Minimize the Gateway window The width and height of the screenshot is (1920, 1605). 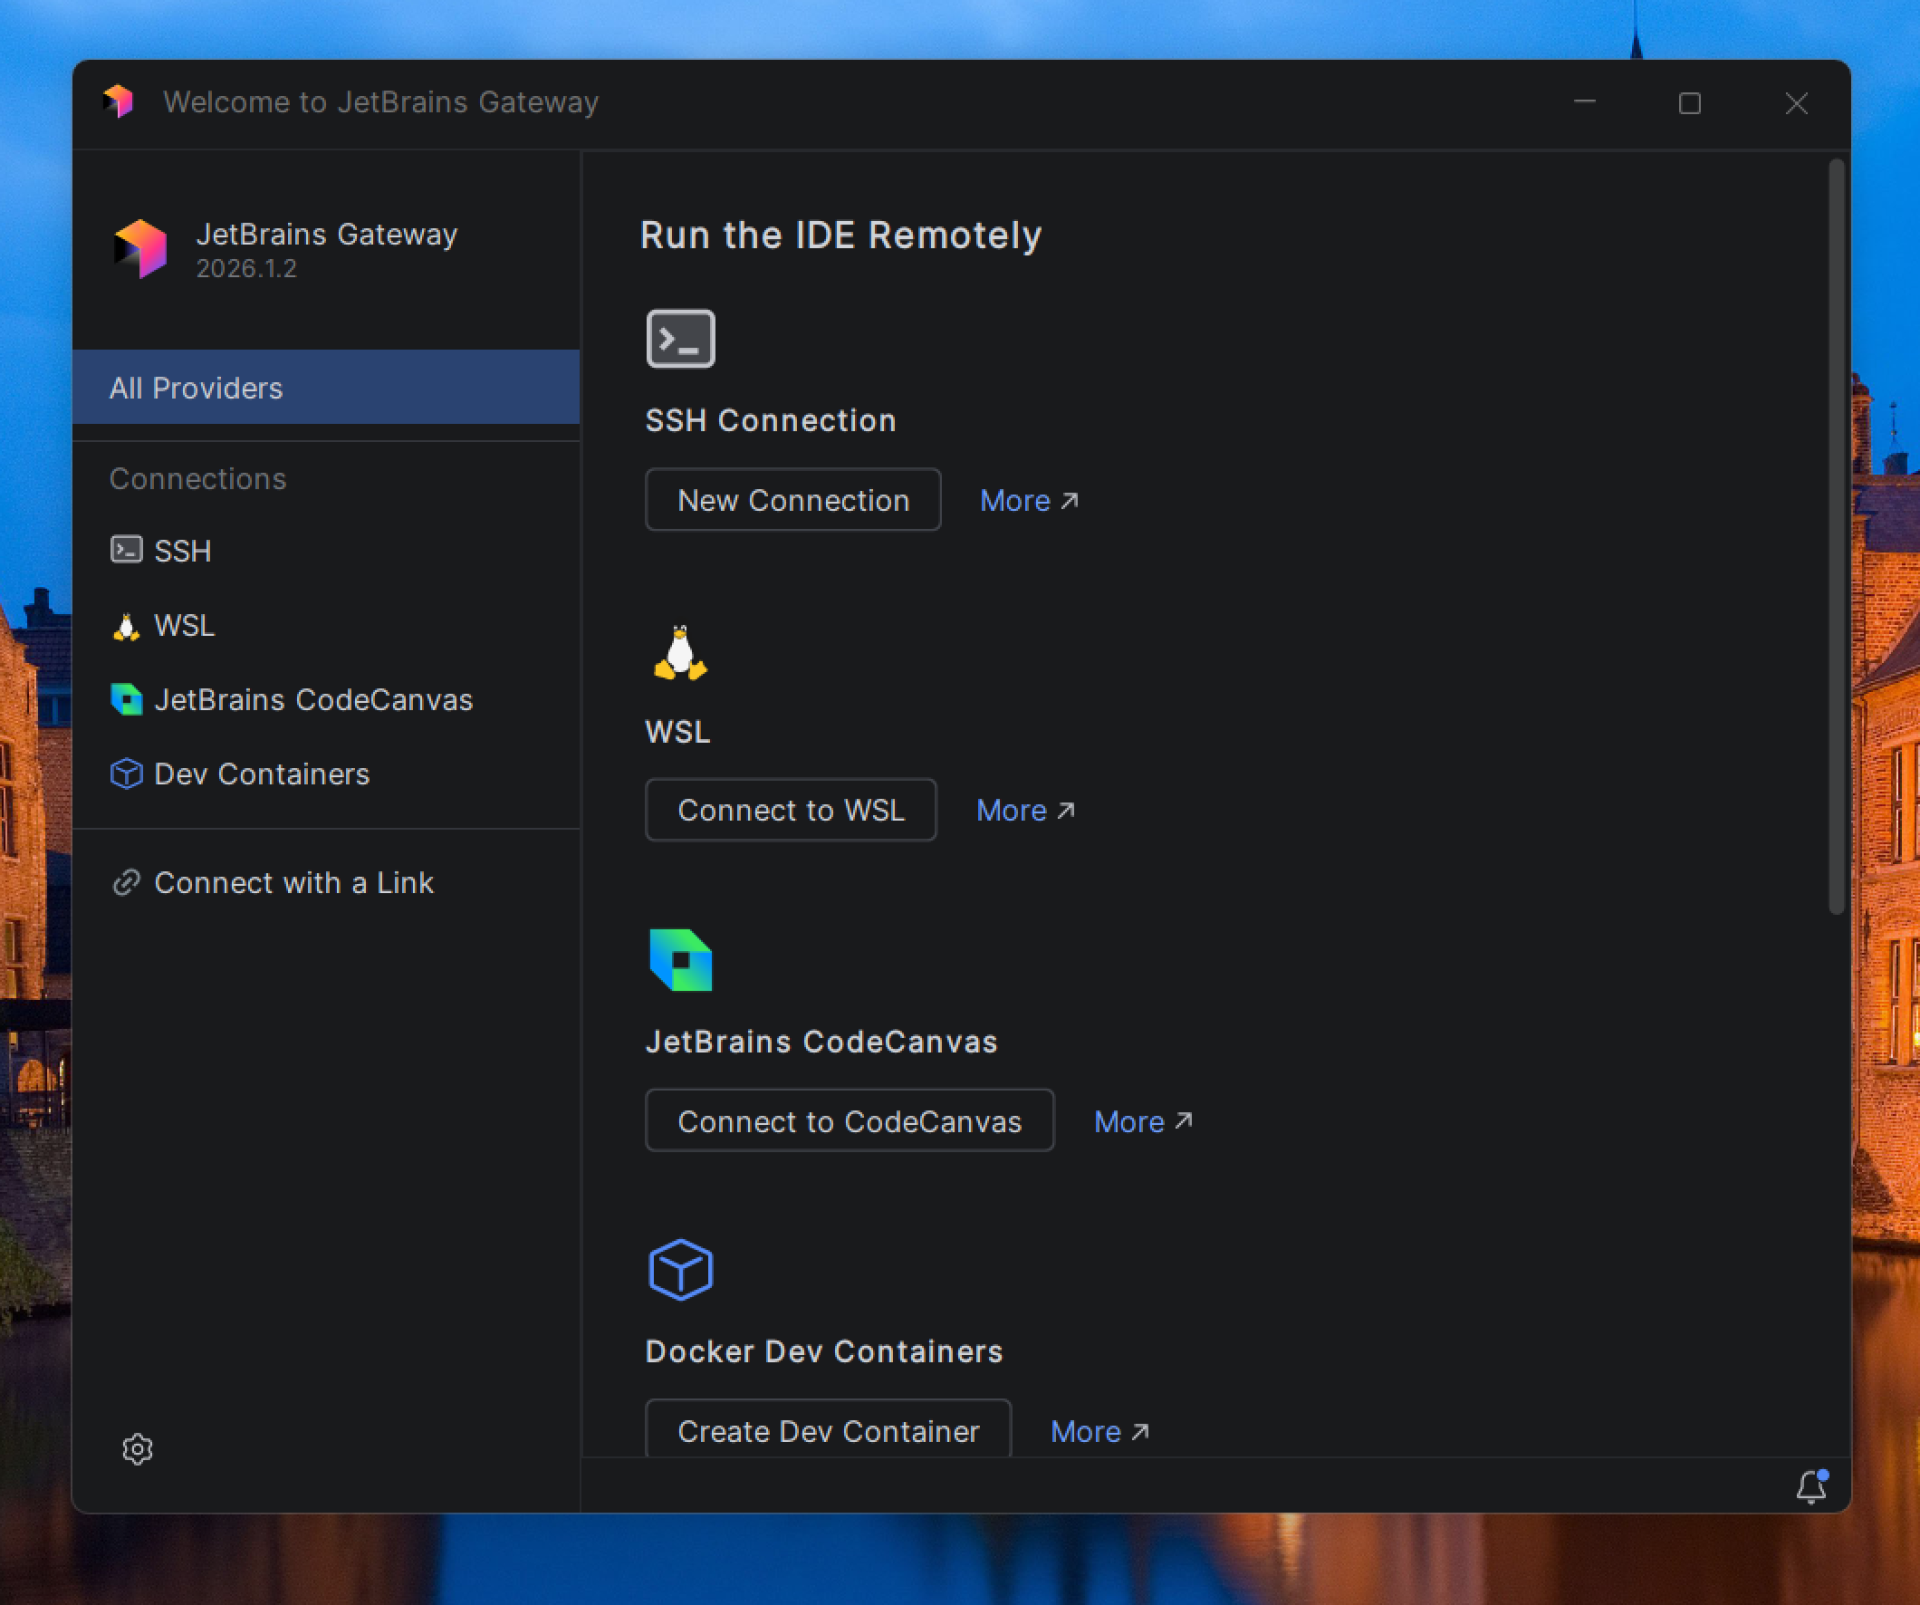1584,102
